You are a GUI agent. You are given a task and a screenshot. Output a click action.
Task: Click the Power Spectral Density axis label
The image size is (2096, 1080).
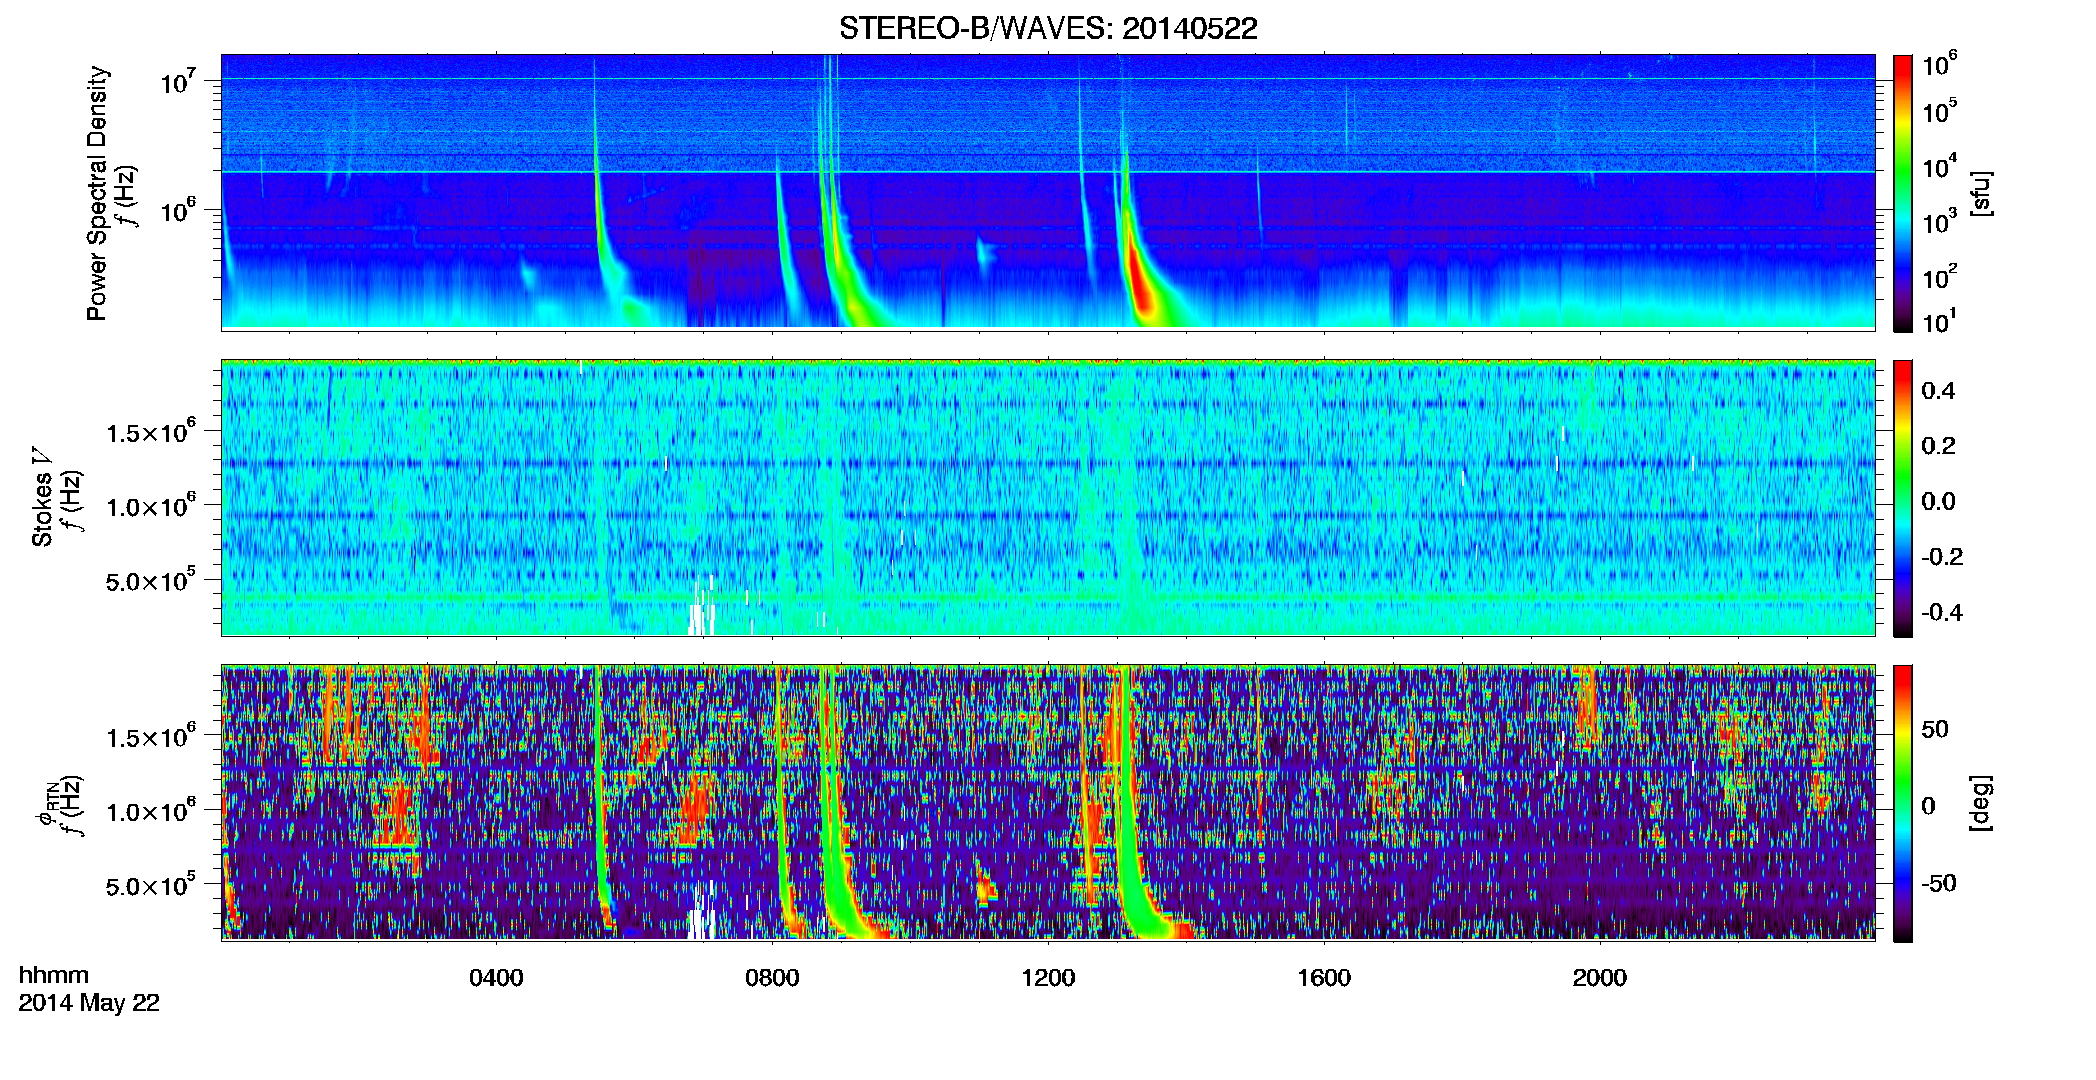tap(97, 193)
